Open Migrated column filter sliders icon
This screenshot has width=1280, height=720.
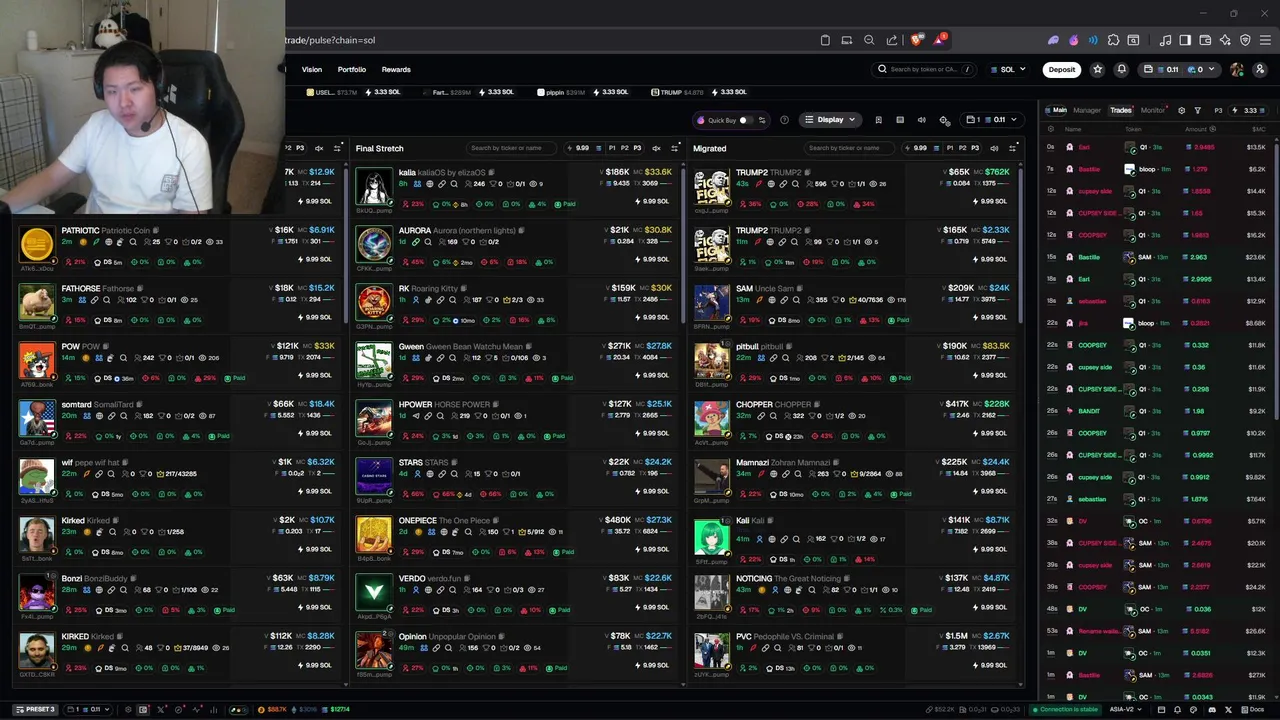tap(1013, 148)
